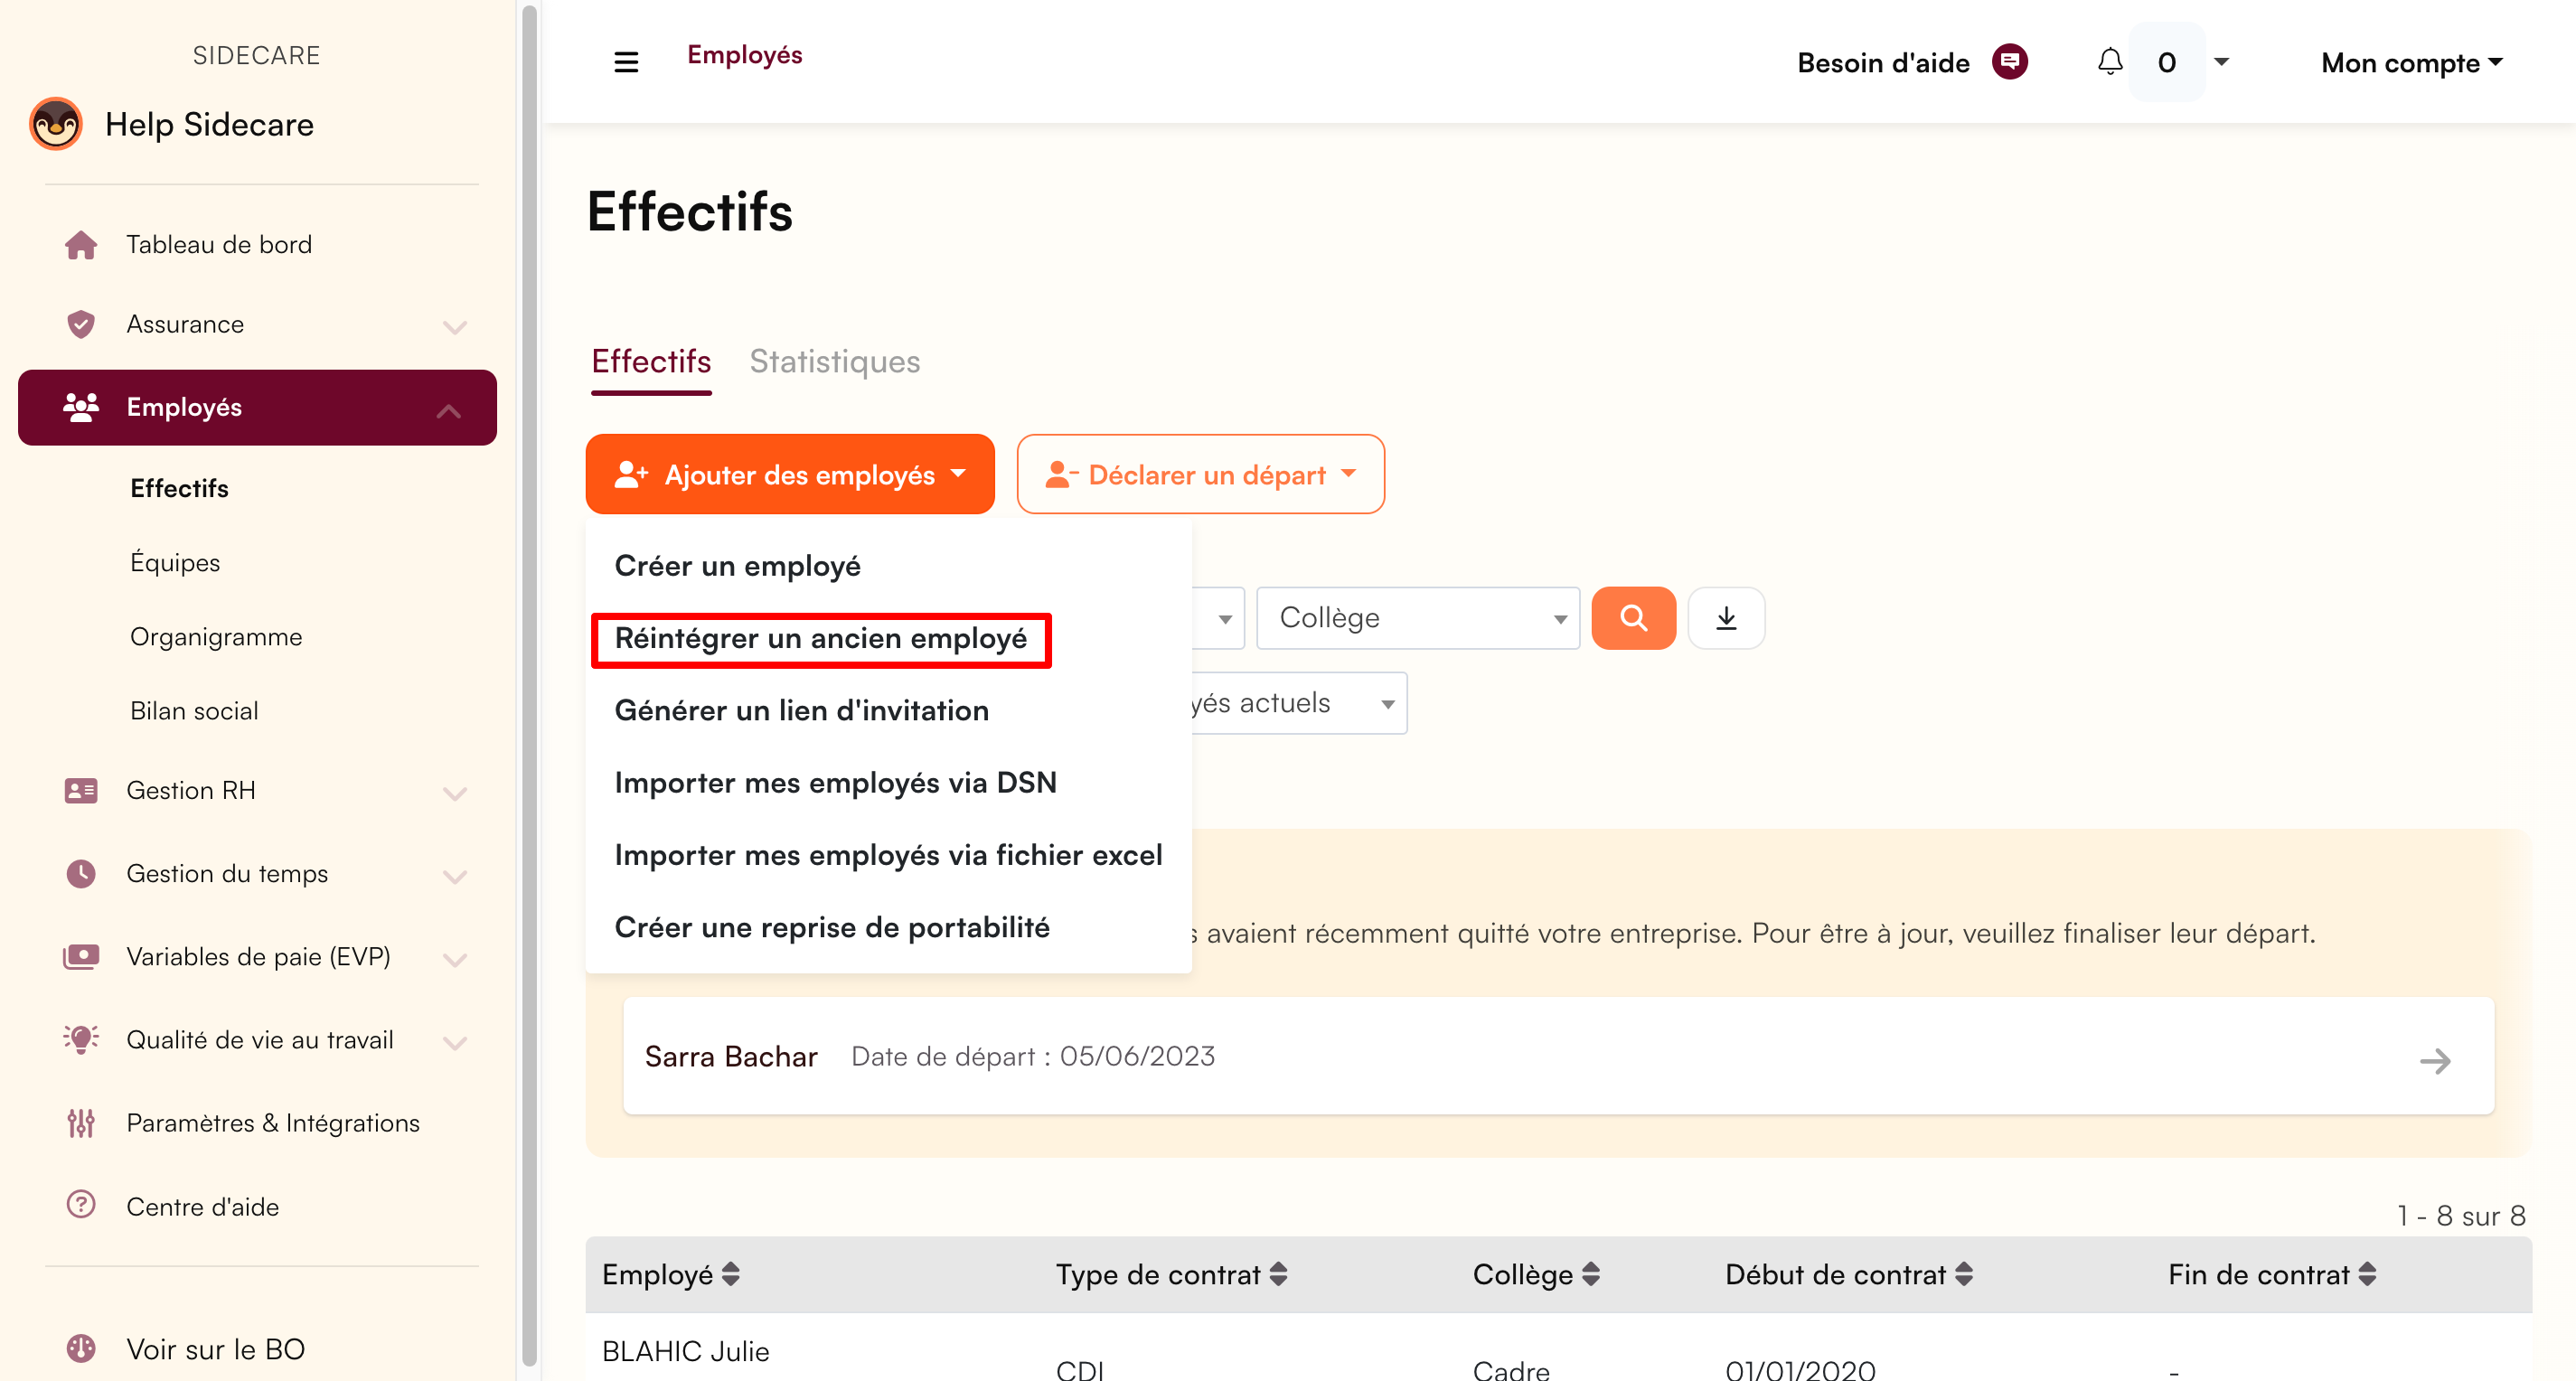Click the hamburger menu icon

[x=626, y=62]
